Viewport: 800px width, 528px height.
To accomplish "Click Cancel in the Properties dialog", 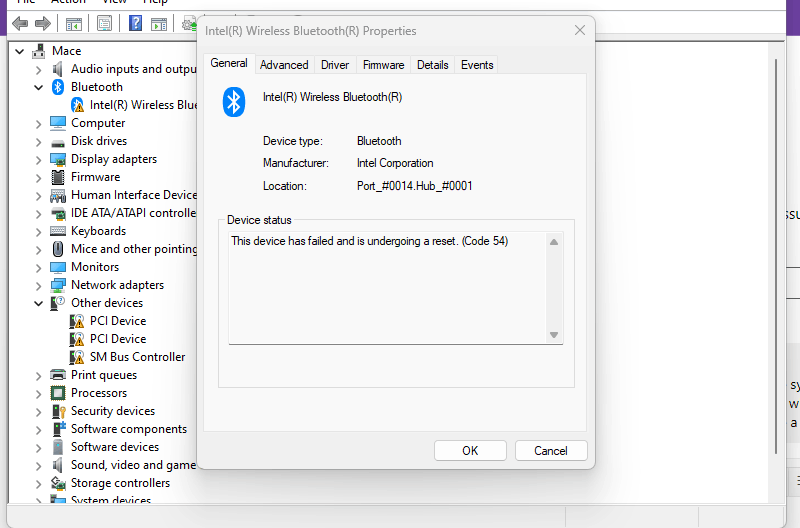I will (x=551, y=451).
